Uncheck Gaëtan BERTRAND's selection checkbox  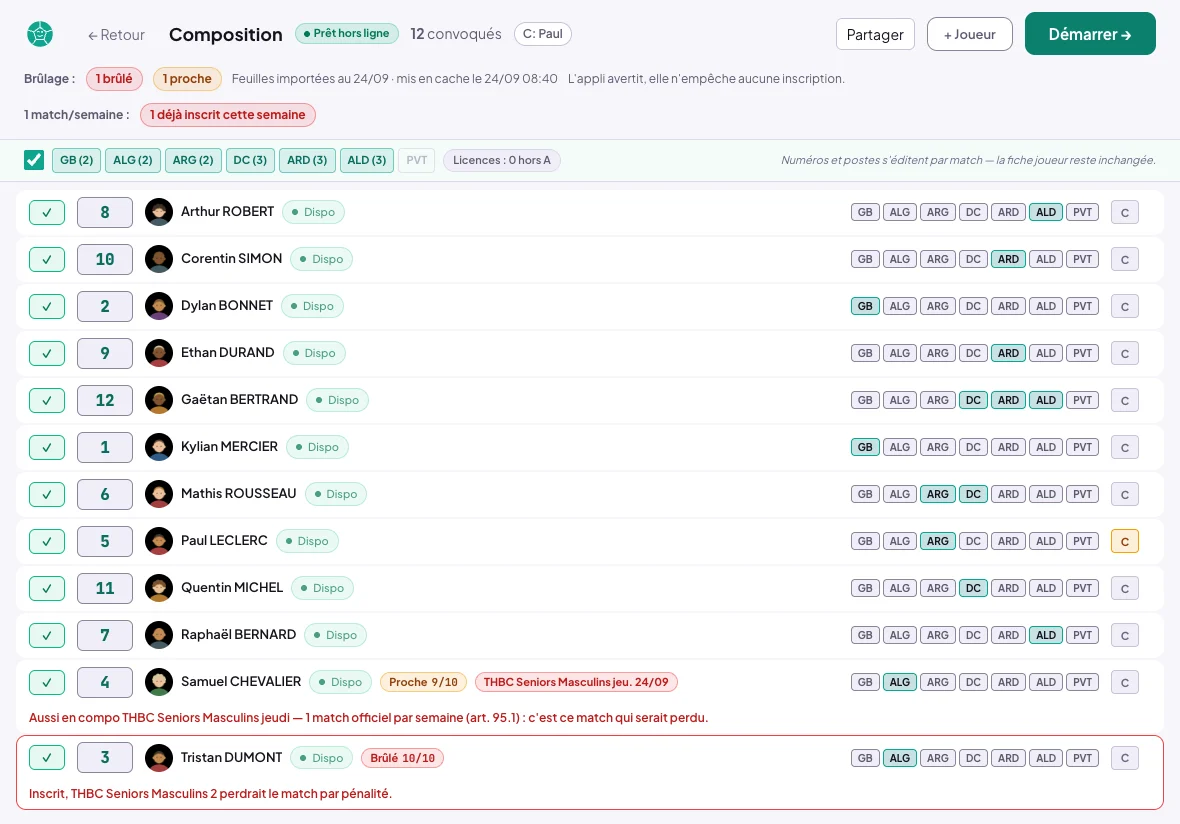tap(47, 400)
